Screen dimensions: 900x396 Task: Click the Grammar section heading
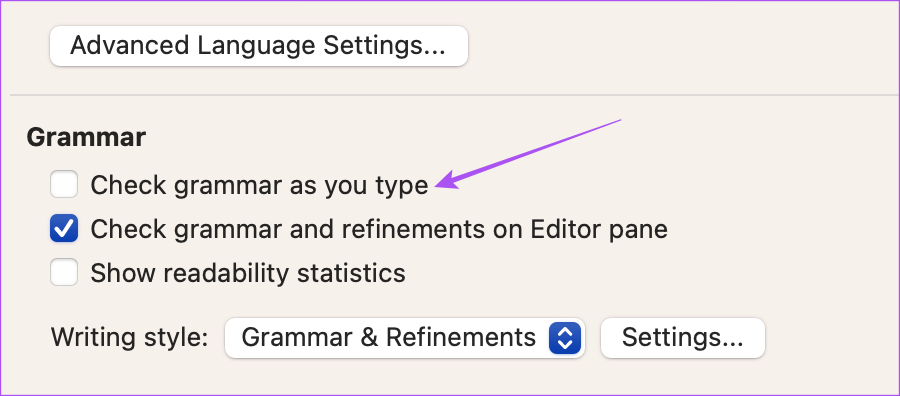(86, 138)
